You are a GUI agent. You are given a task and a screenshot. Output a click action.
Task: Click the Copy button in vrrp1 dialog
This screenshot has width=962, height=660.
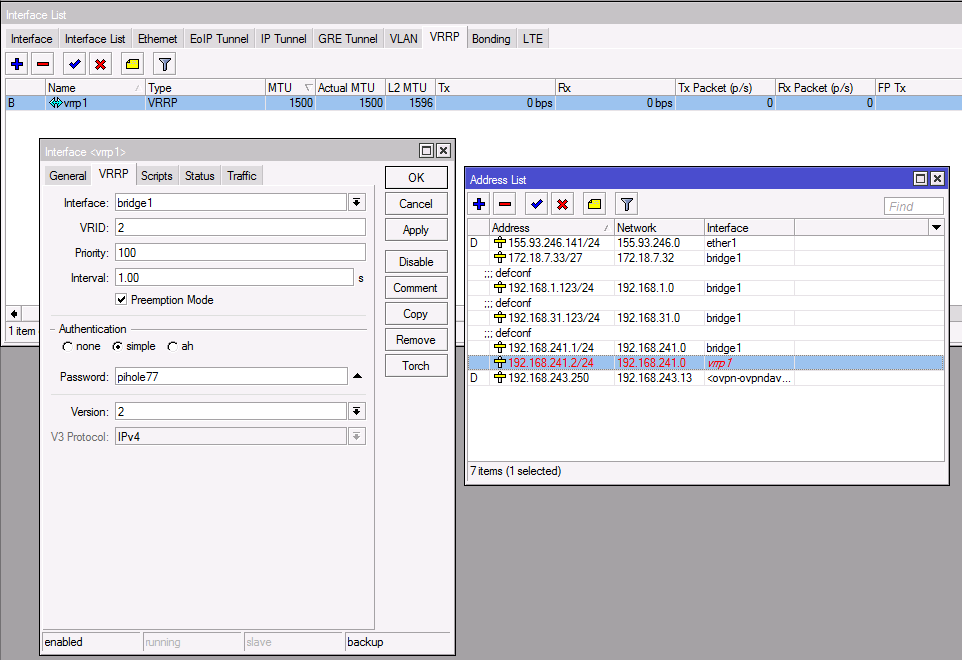tap(416, 313)
